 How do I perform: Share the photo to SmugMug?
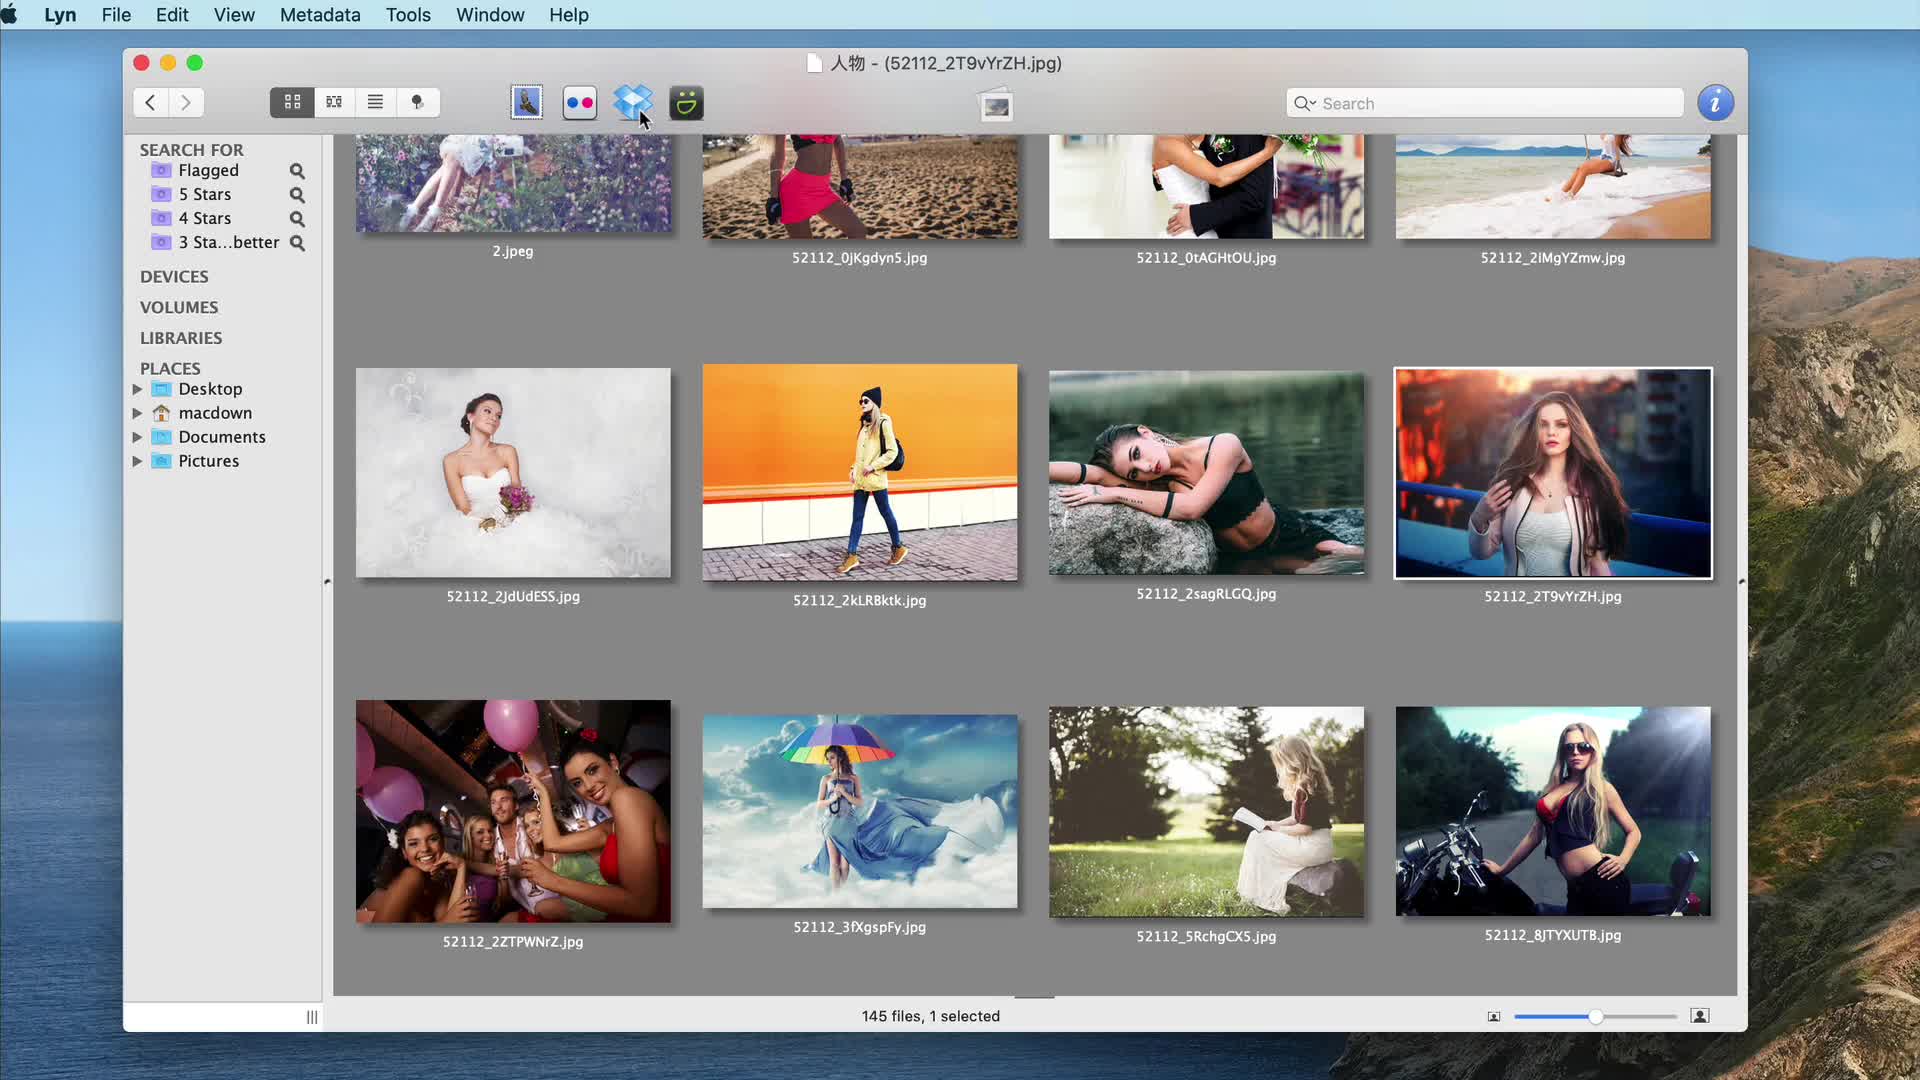[686, 102]
